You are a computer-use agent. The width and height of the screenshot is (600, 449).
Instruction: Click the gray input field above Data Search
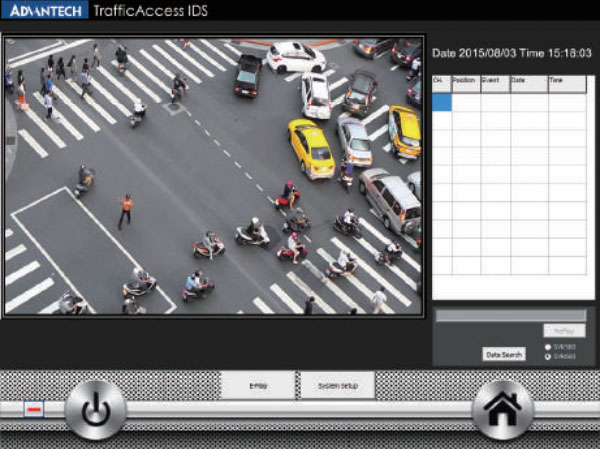[x=511, y=316]
